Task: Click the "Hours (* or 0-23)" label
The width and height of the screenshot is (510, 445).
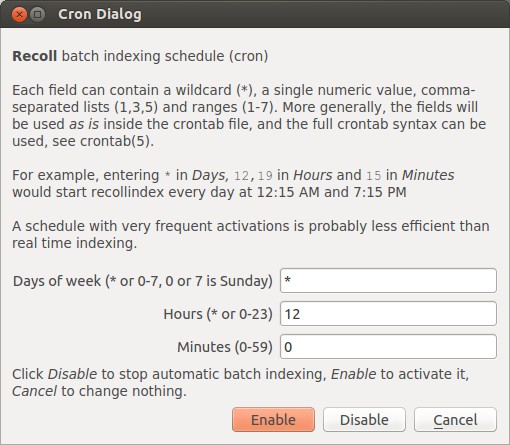Action: [x=218, y=314]
